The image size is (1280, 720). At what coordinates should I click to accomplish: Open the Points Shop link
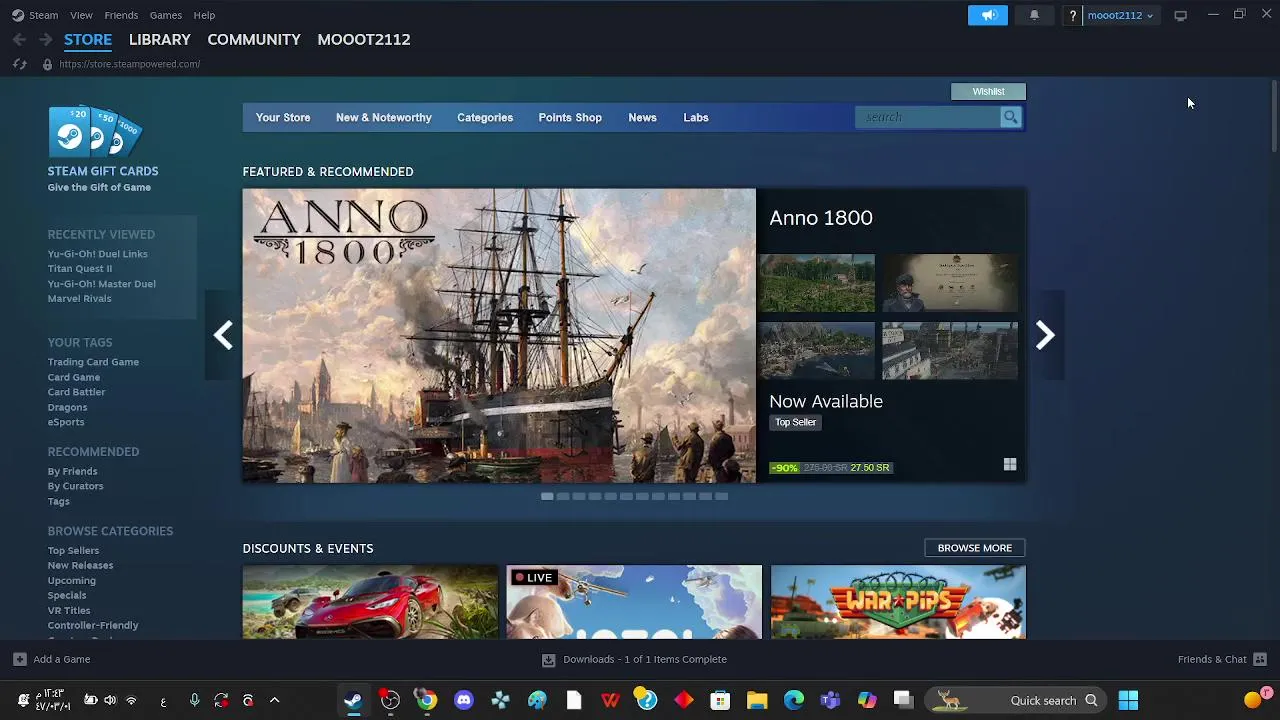pyautogui.click(x=570, y=117)
